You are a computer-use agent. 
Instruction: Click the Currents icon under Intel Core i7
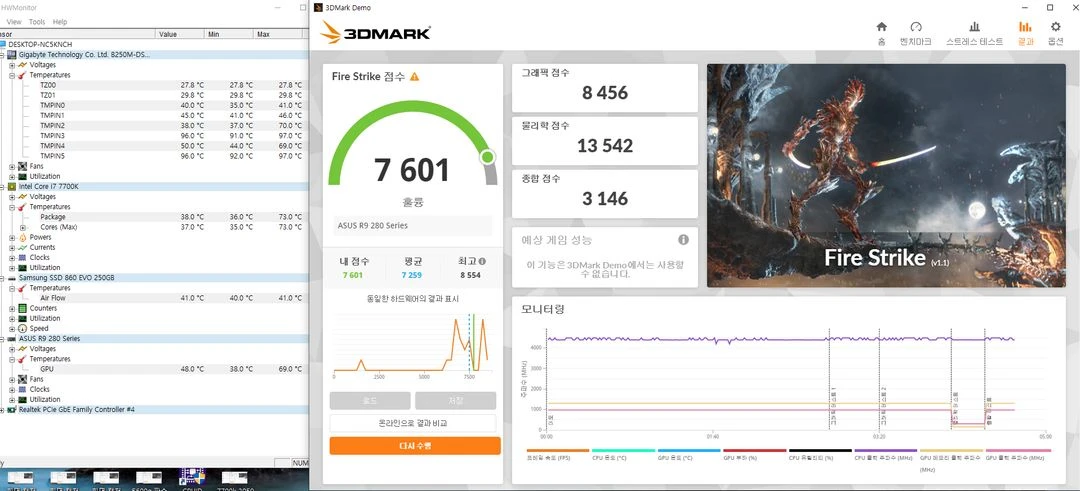[x=23, y=247]
